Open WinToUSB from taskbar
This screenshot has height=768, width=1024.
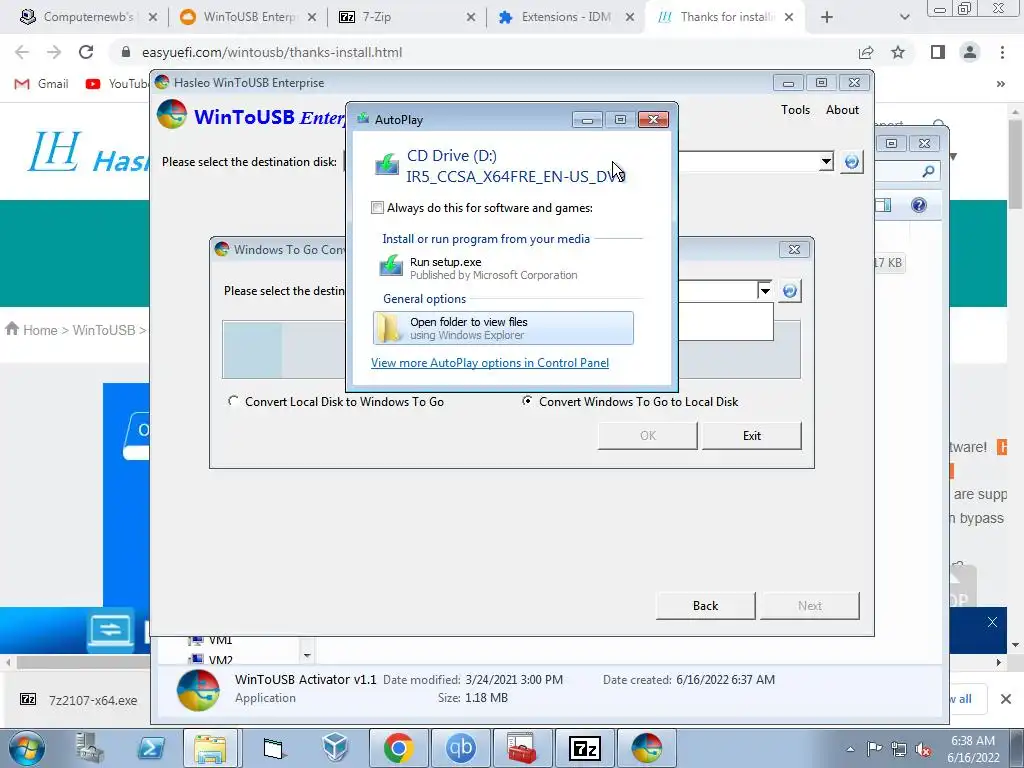pyautogui.click(x=647, y=748)
